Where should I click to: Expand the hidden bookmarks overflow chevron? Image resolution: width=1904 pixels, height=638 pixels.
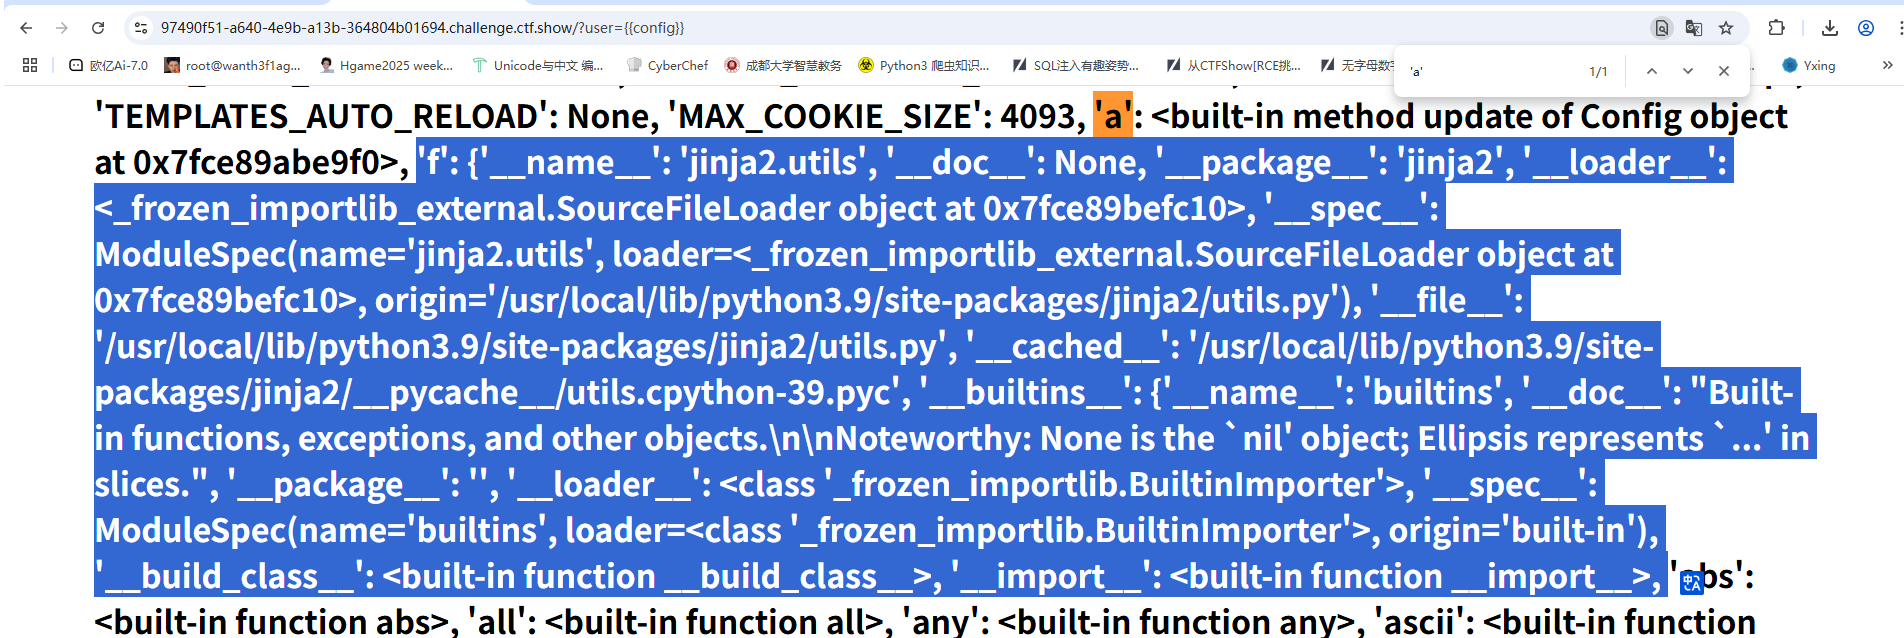(x=1887, y=65)
